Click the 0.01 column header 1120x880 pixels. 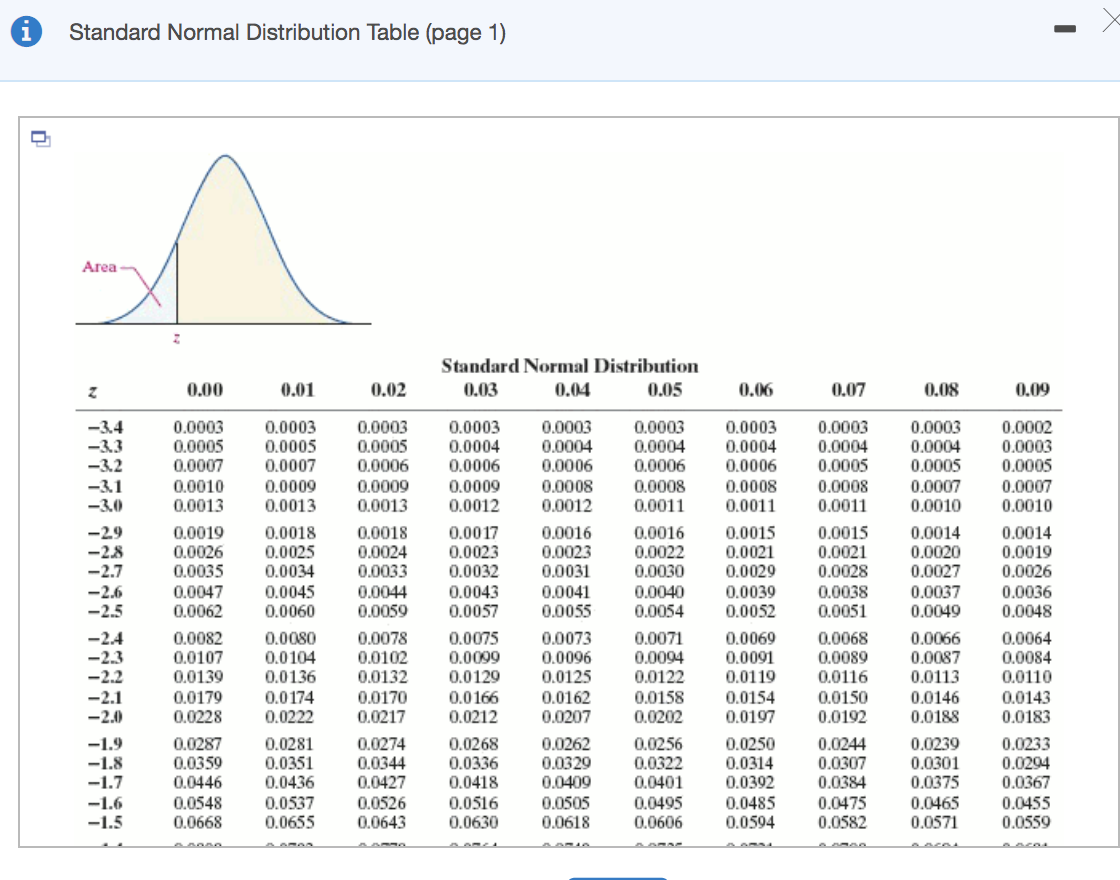[297, 389]
